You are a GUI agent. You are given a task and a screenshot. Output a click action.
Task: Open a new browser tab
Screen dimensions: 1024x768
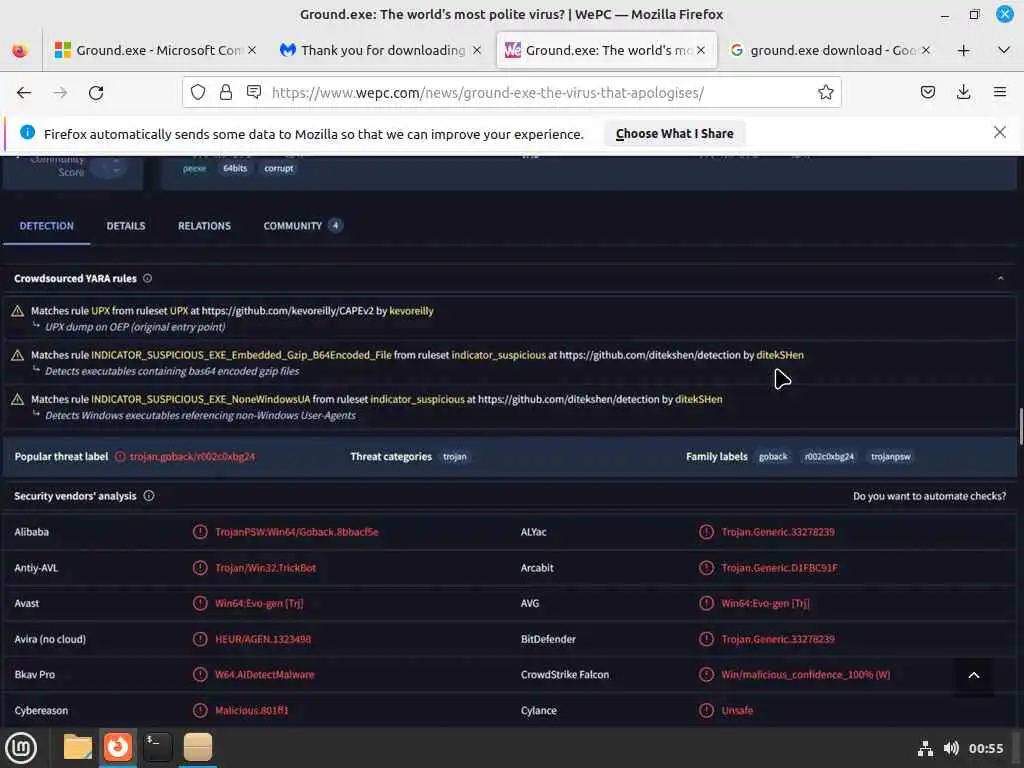pos(963,50)
